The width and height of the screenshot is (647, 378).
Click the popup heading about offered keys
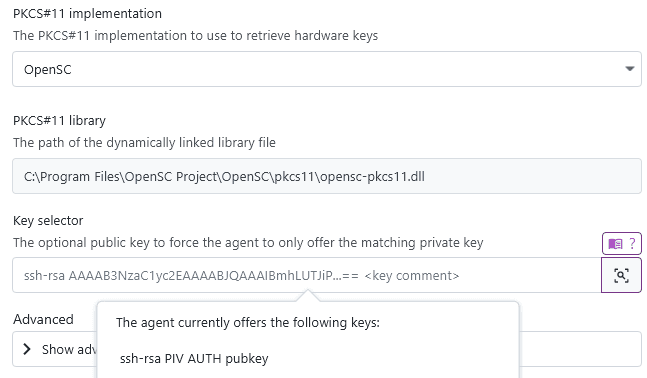[x=248, y=322]
